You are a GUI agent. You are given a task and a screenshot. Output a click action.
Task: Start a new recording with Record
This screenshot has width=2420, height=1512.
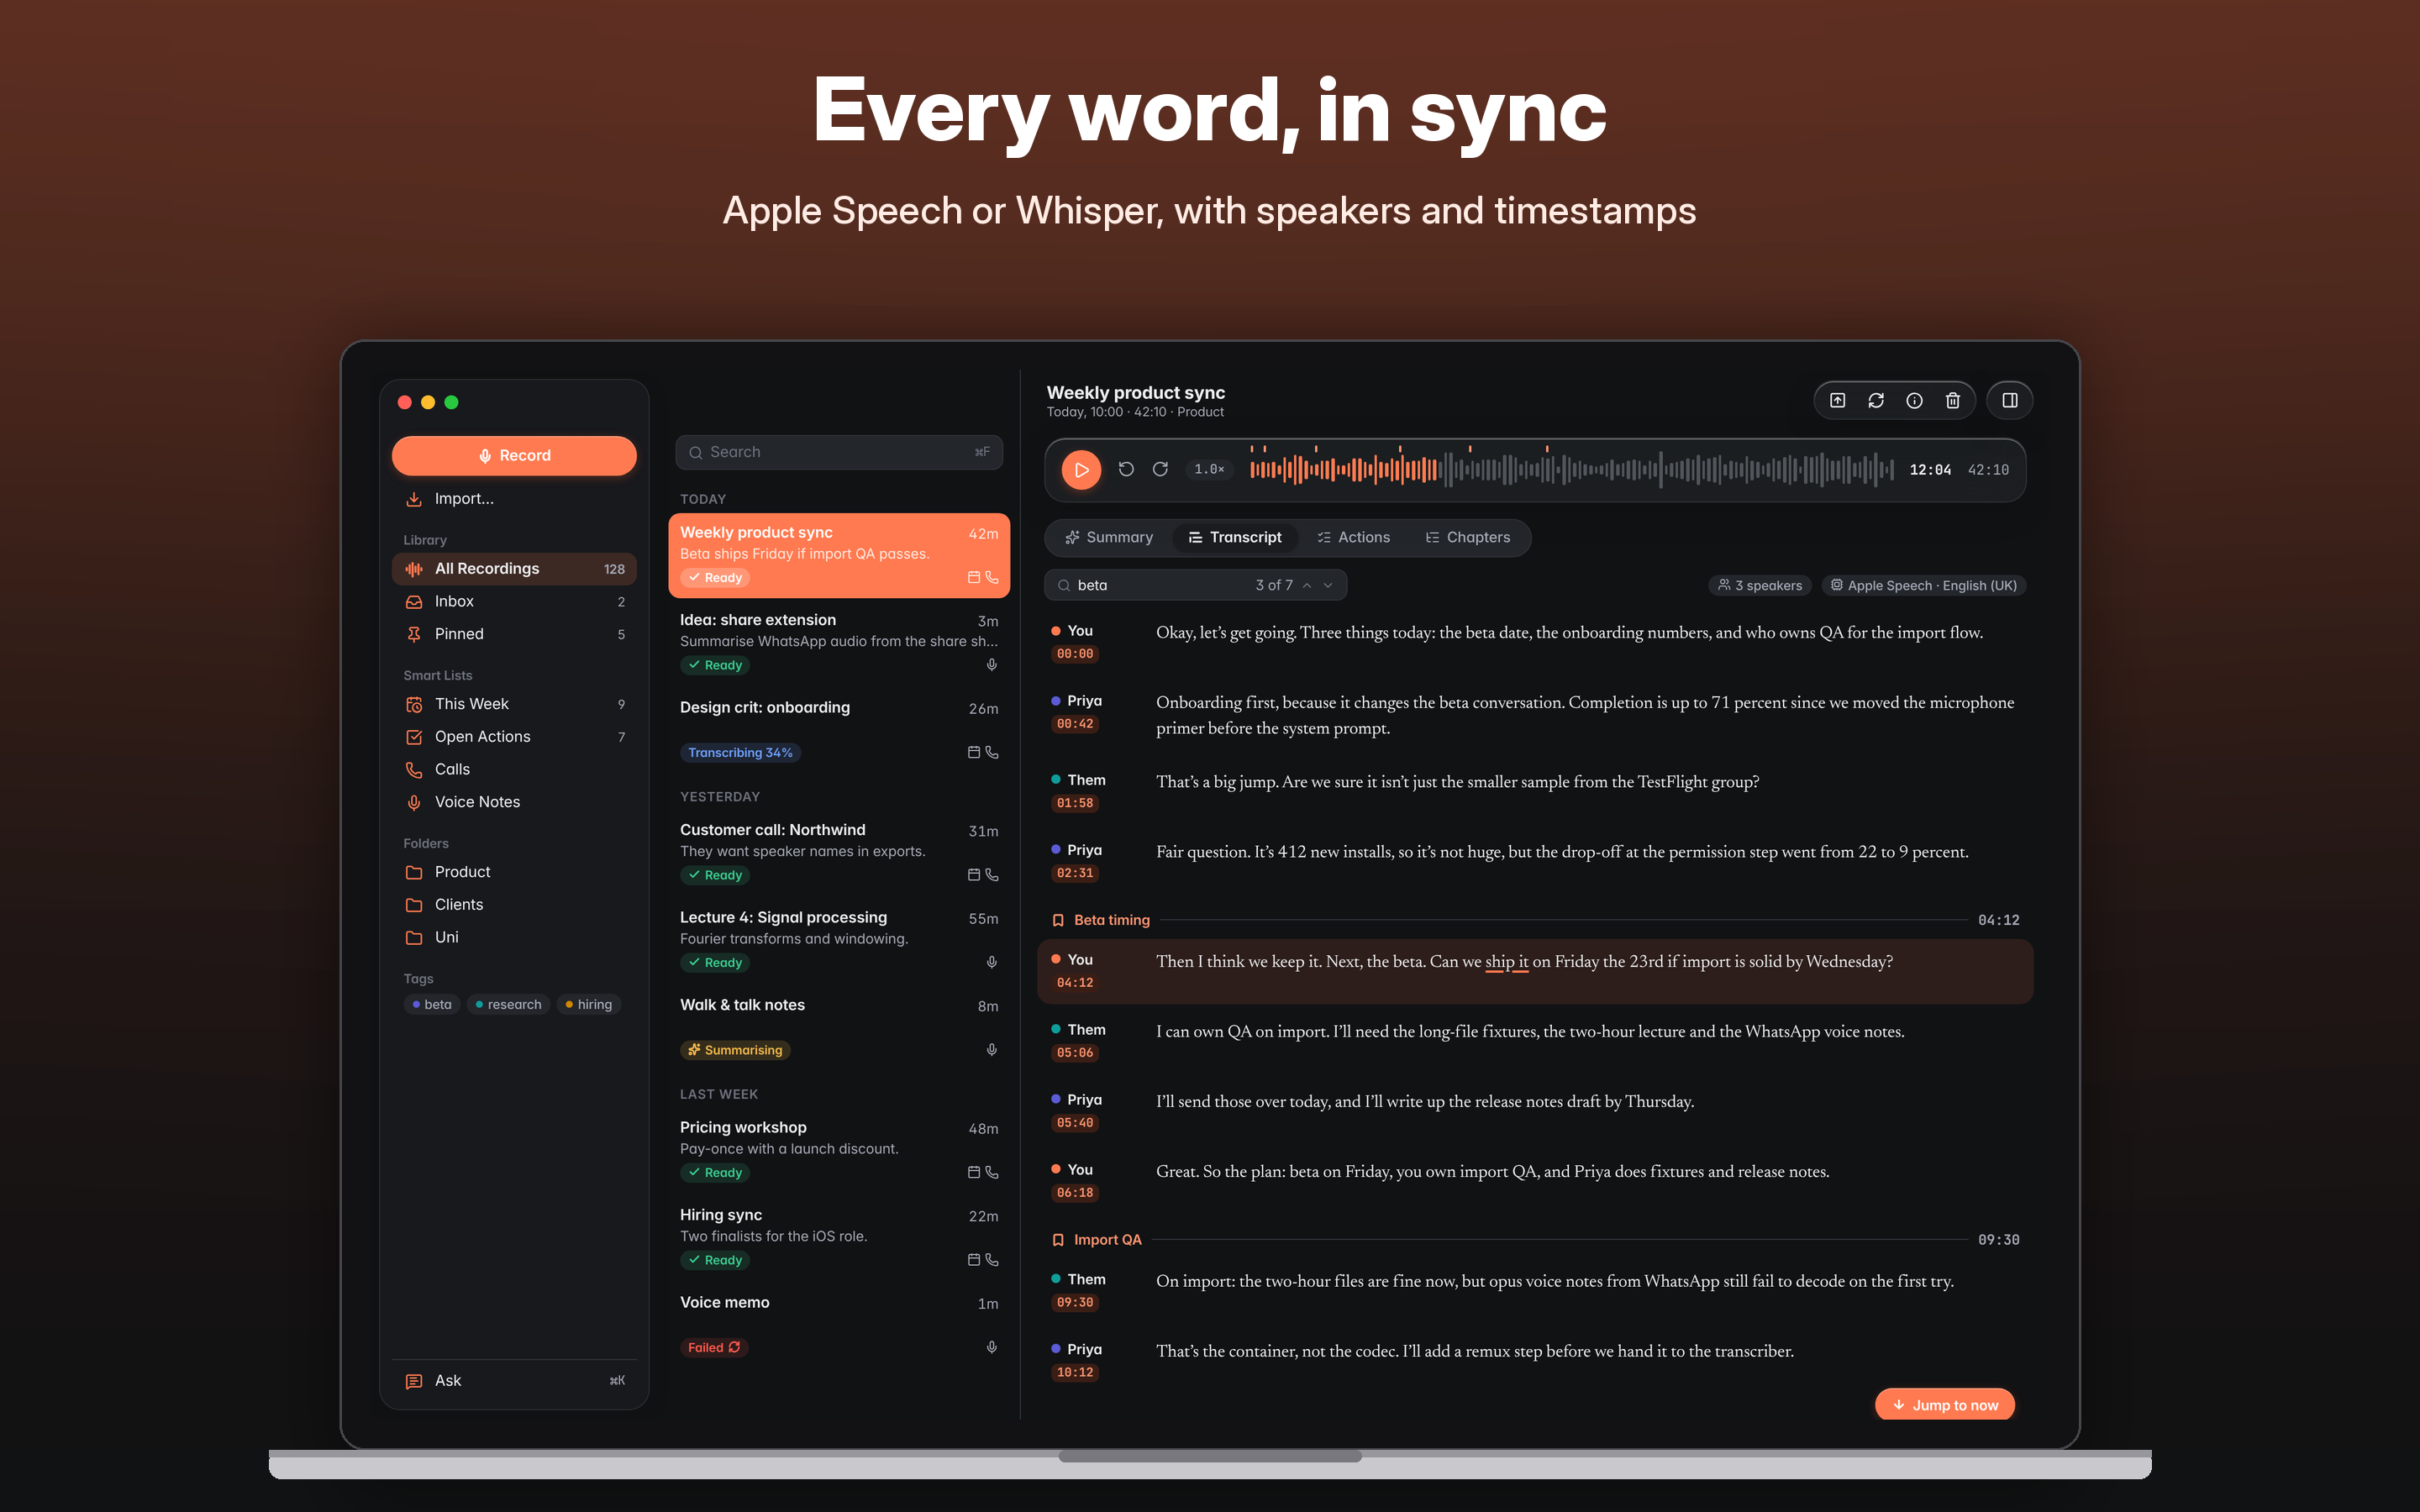[x=514, y=455]
